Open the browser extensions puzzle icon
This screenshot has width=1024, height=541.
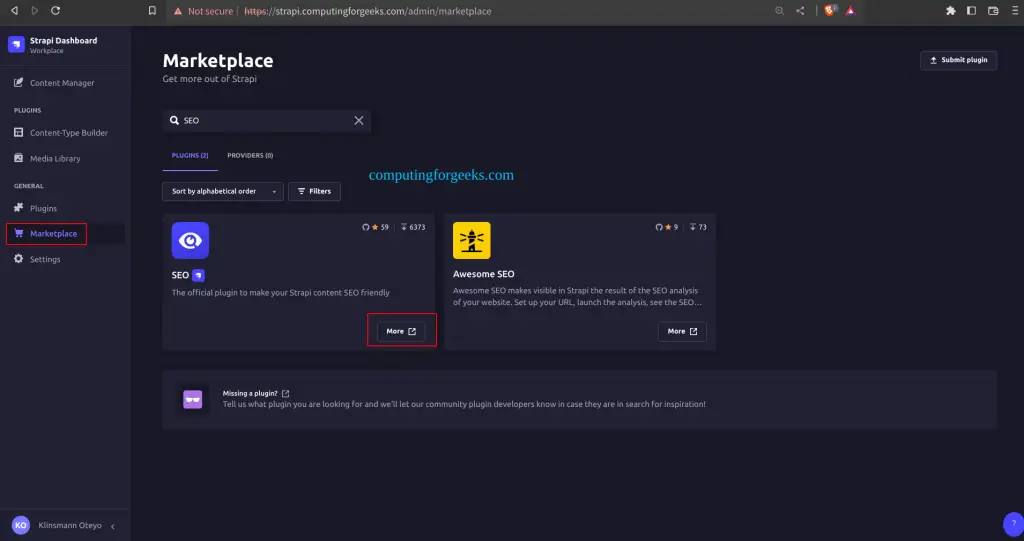click(951, 11)
